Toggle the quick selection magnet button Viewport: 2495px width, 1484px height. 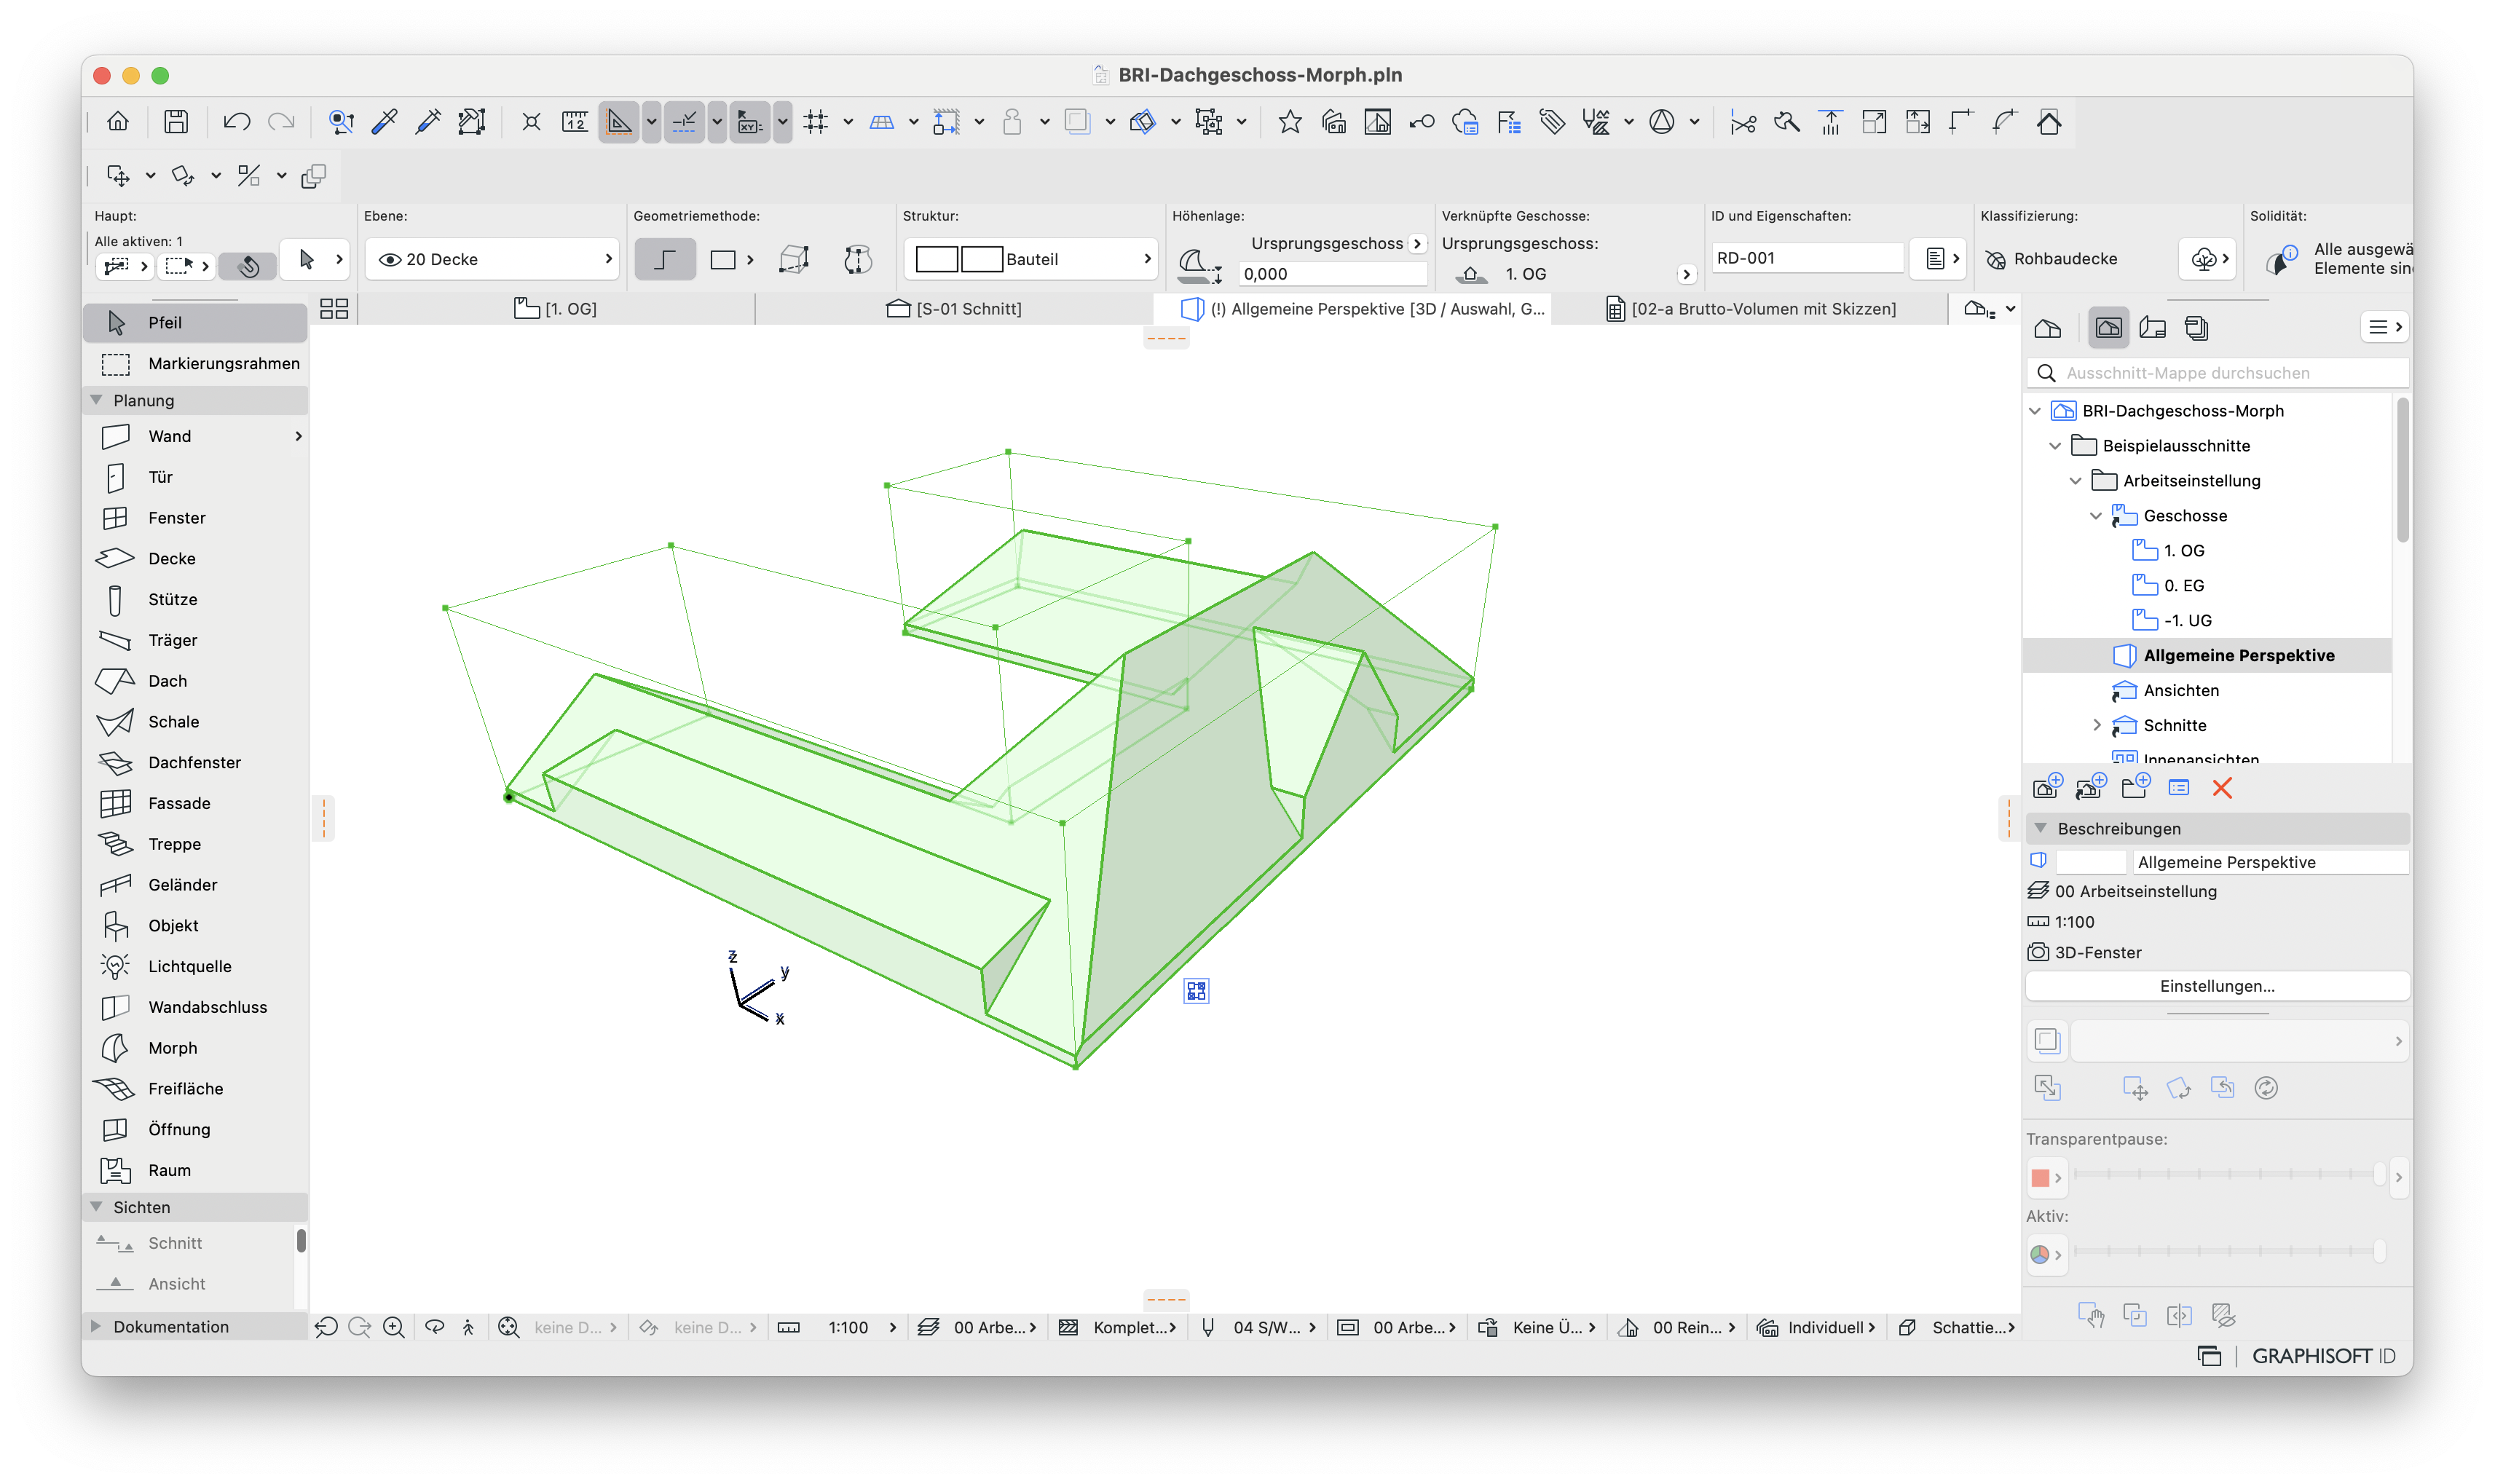tap(248, 266)
